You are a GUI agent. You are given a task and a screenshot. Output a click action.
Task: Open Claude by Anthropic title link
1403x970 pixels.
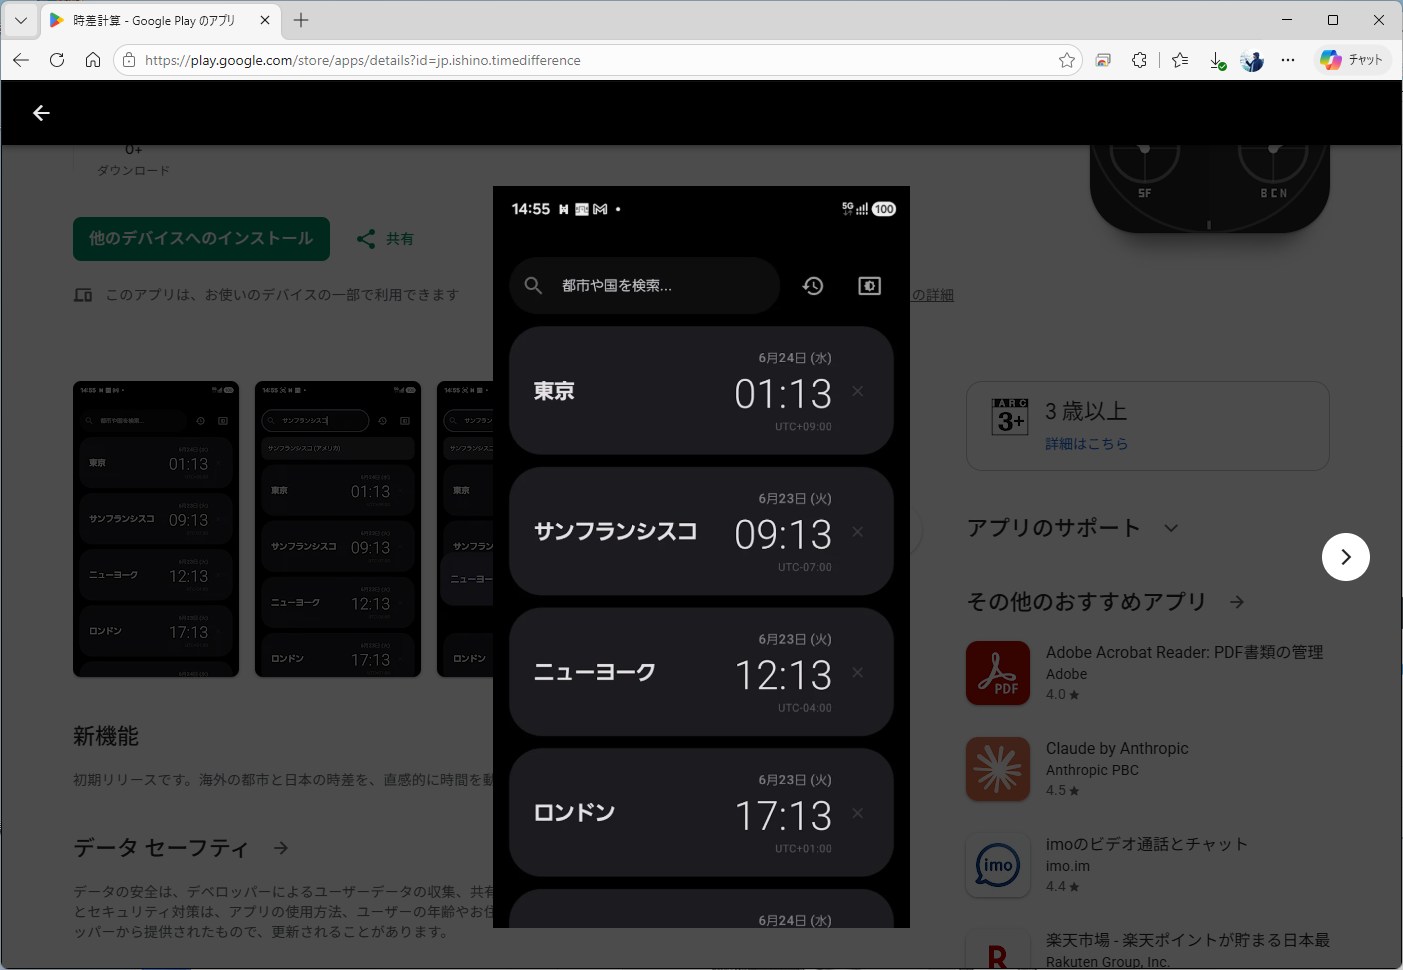1117,748
